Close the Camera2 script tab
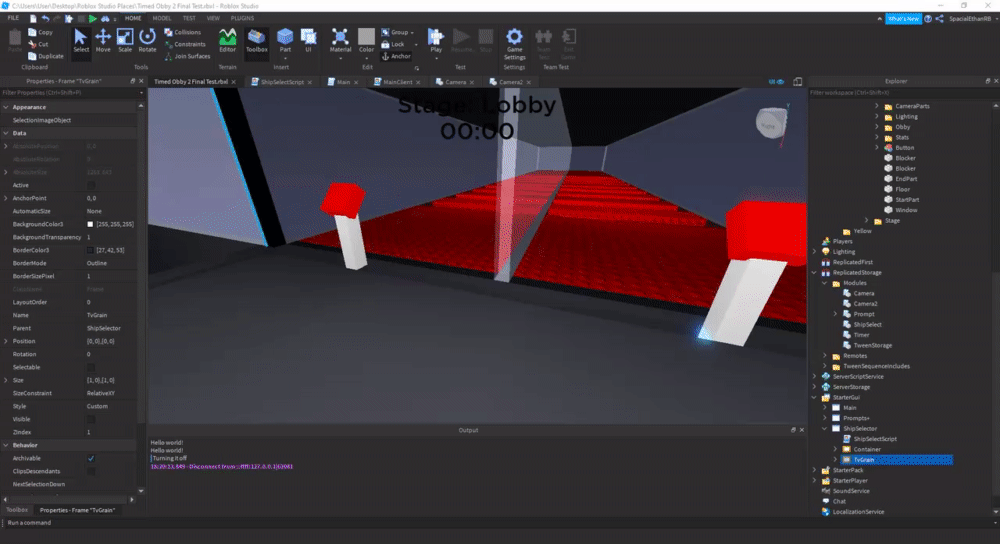Screen dimensions: 1000x544 tap(529, 82)
